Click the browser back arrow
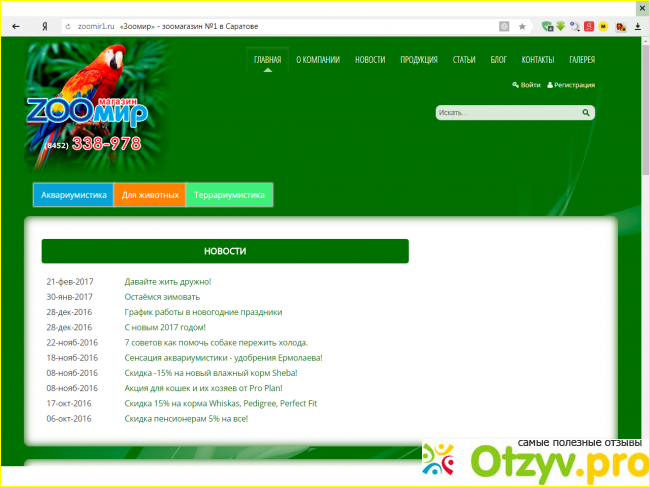This screenshot has height=487, width=650. (x=15, y=26)
